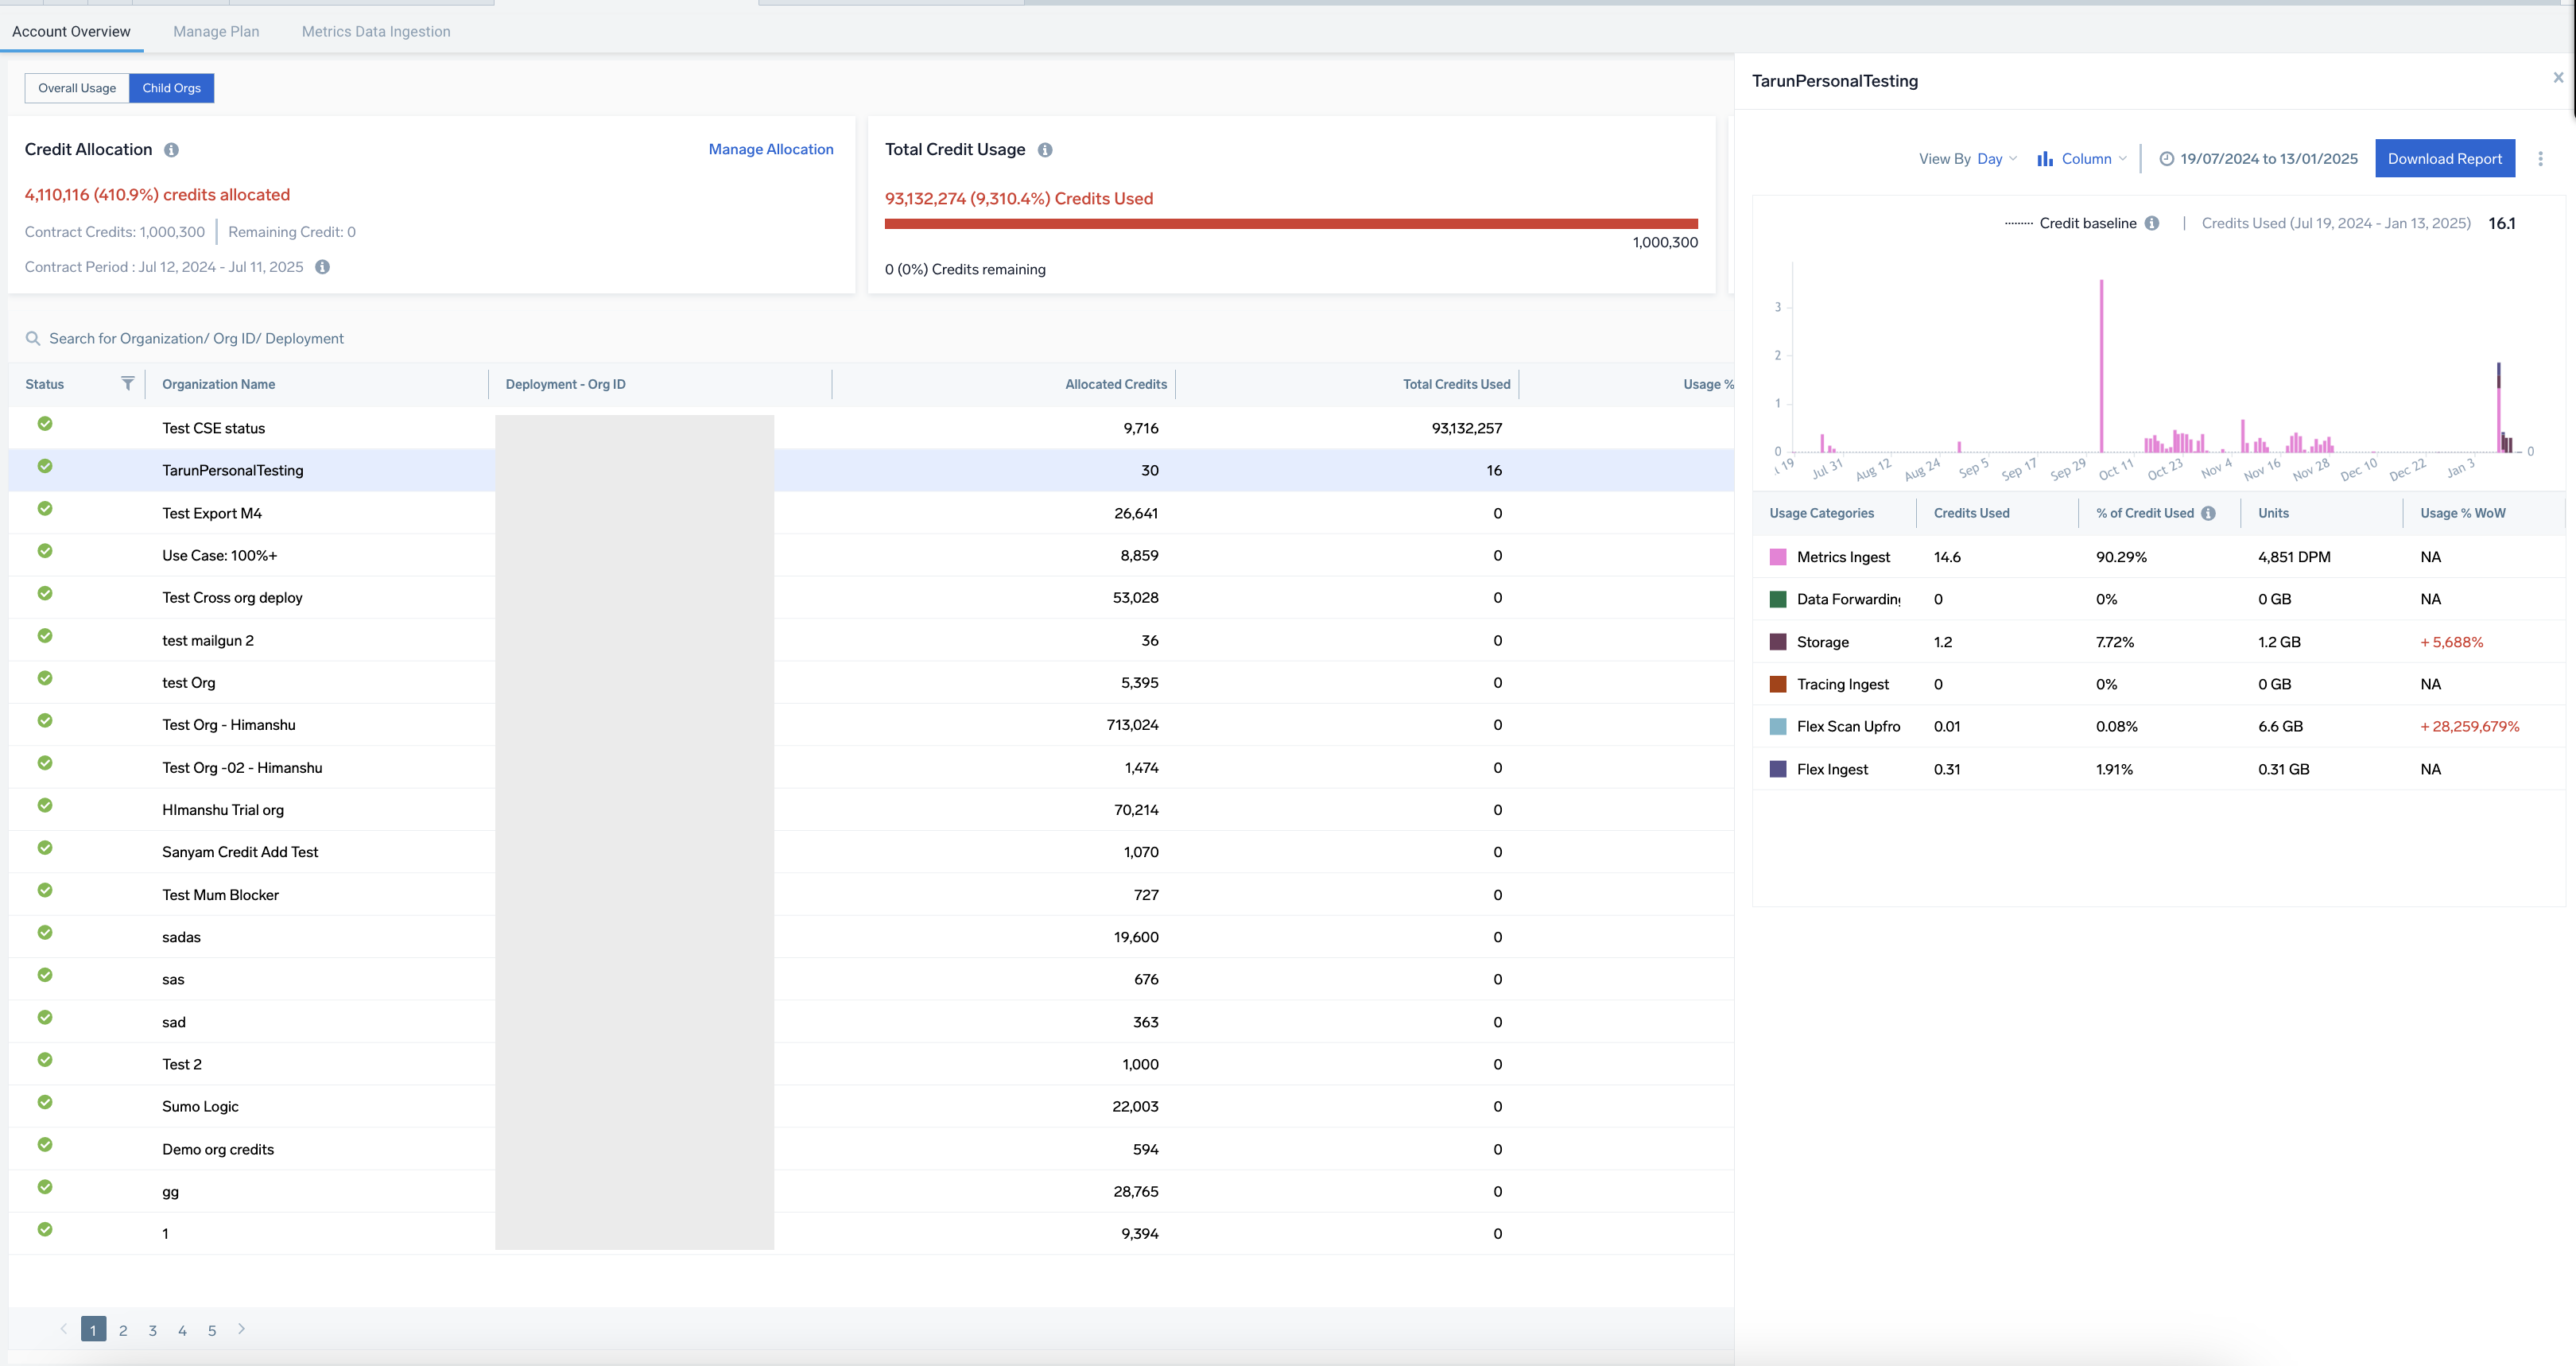Click the date range clock icon

2166,159
